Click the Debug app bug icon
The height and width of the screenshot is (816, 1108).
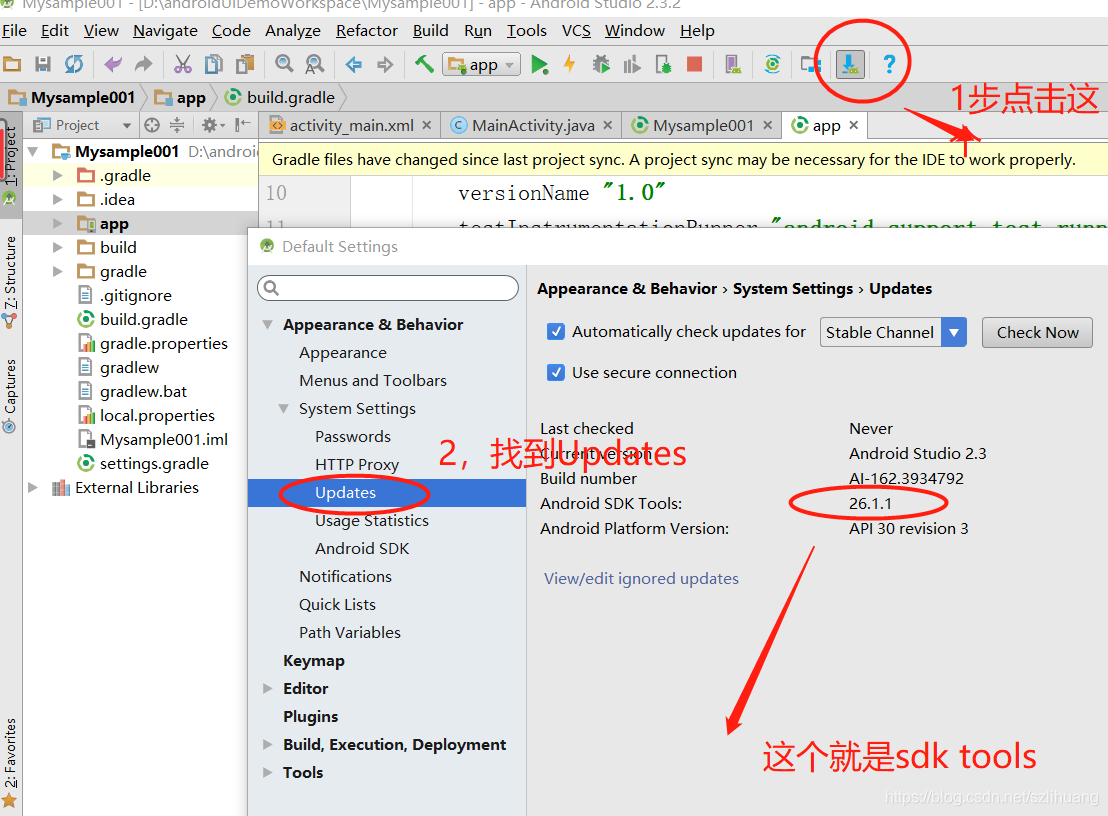pos(601,64)
